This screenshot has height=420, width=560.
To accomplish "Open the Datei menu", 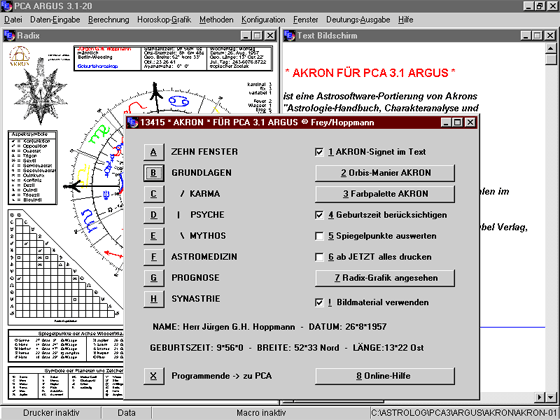I will [13, 20].
